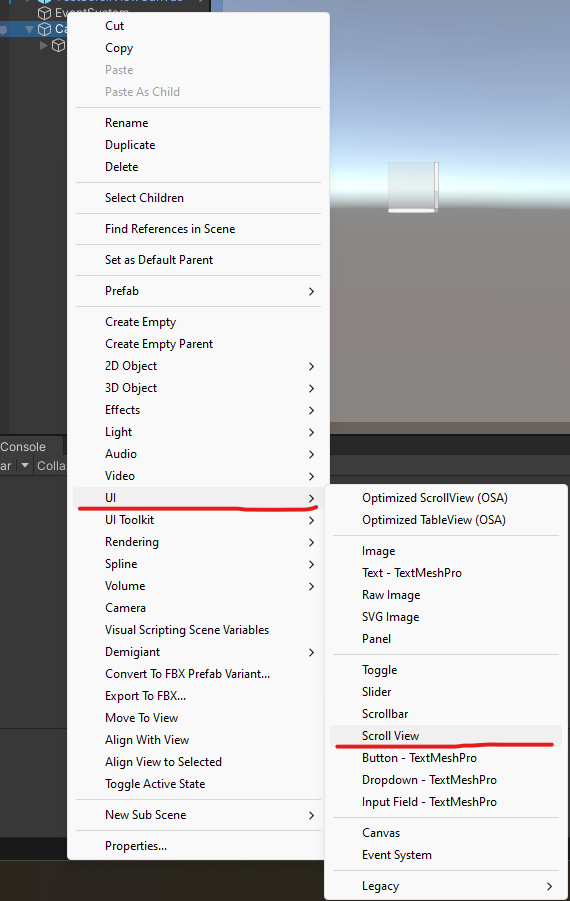Open the 3D Object submenu
Viewport: 570px width, 901px height.
pos(198,388)
